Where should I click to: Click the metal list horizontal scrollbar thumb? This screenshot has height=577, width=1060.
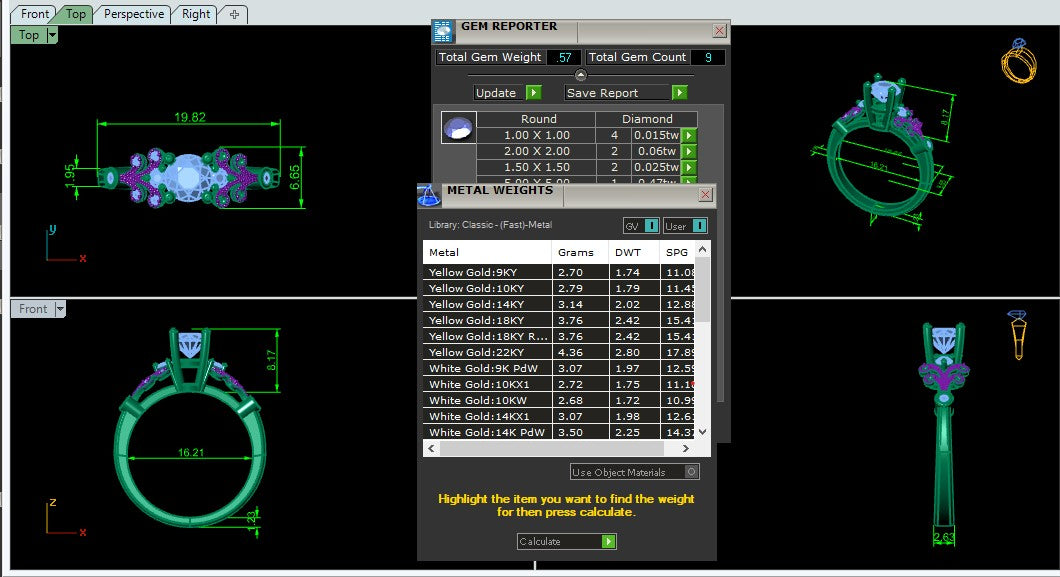tap(552, 448)
